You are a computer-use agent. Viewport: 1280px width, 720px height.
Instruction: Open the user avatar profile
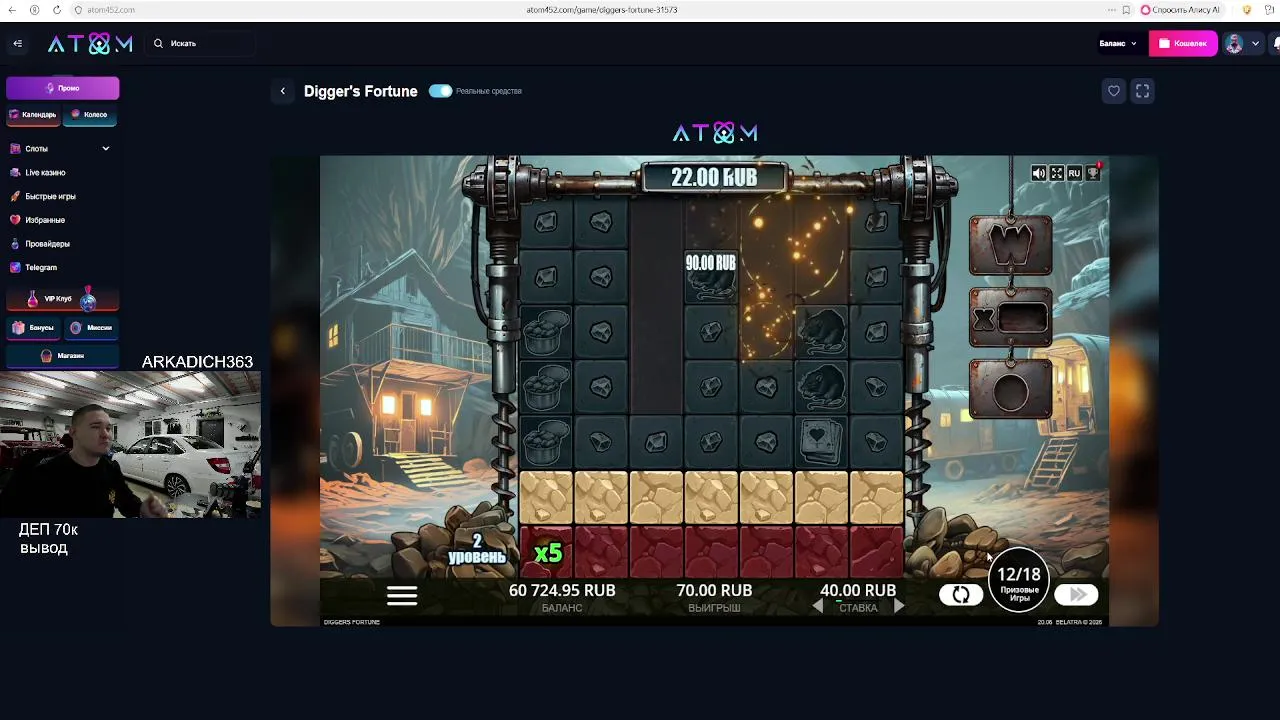tap(1234, 43)
